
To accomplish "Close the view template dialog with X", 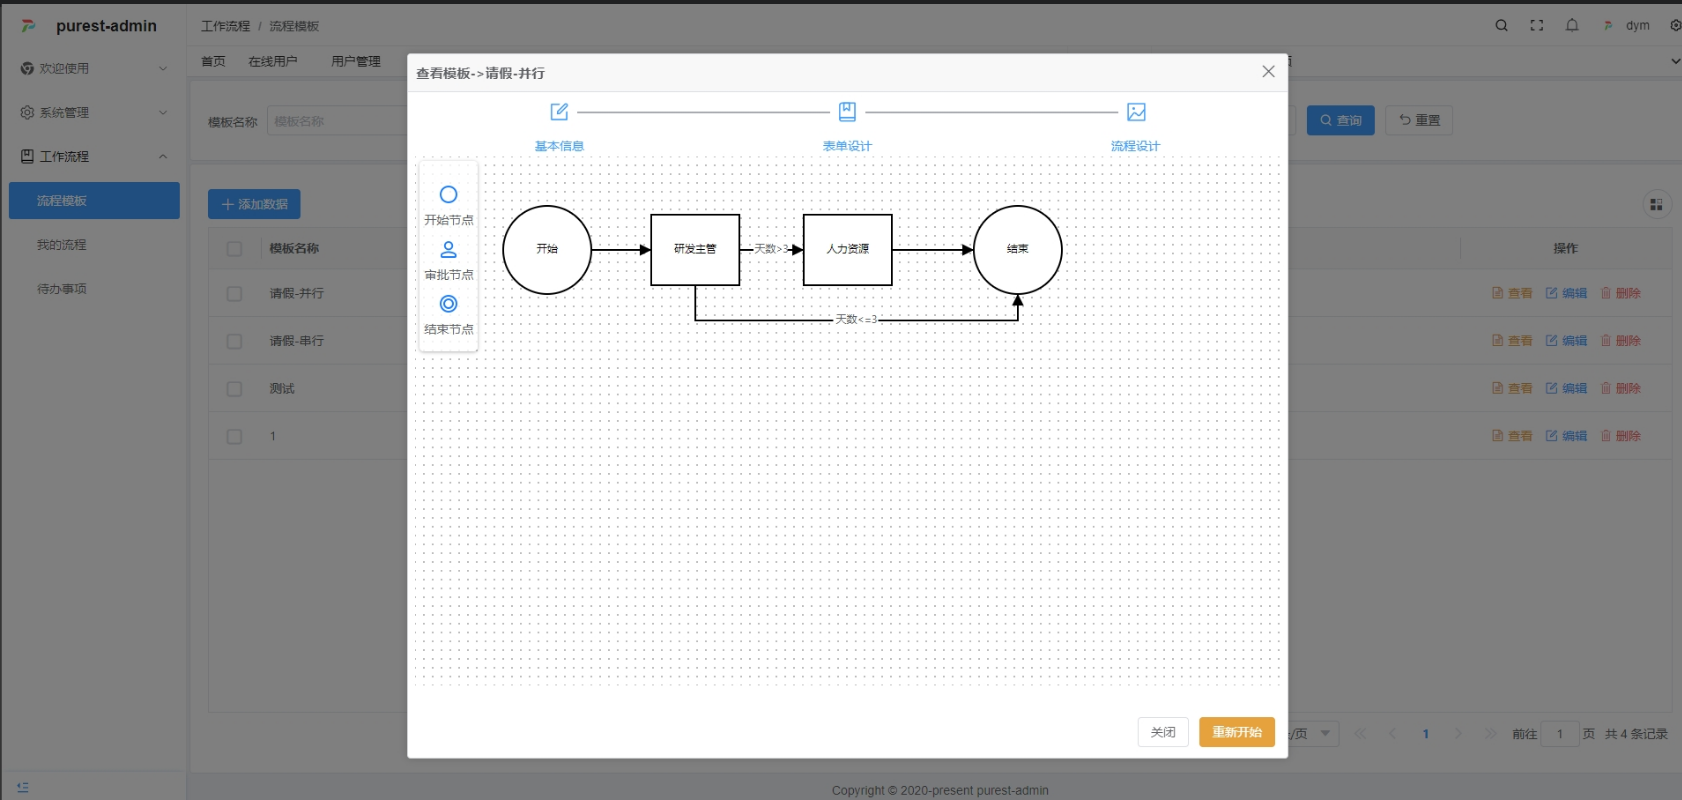I will coord(1268,72).
